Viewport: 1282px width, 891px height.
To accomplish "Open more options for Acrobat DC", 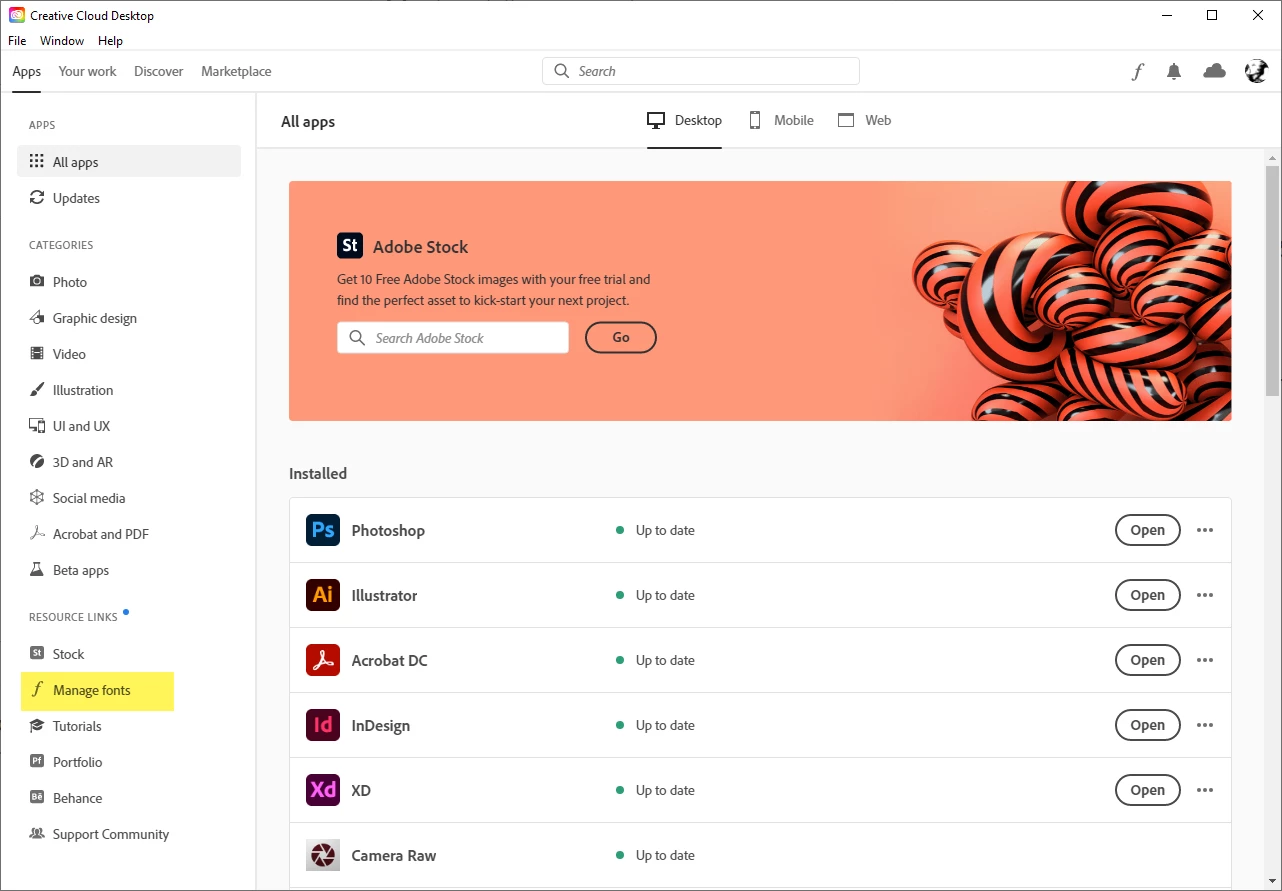I will tap(1205, 660).
